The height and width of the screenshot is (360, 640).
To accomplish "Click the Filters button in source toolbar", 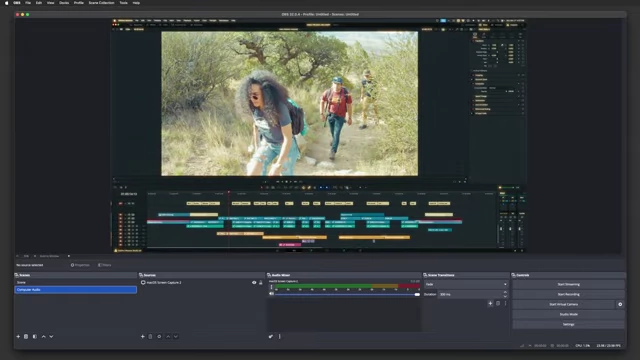I will click(x=104, y=265).
